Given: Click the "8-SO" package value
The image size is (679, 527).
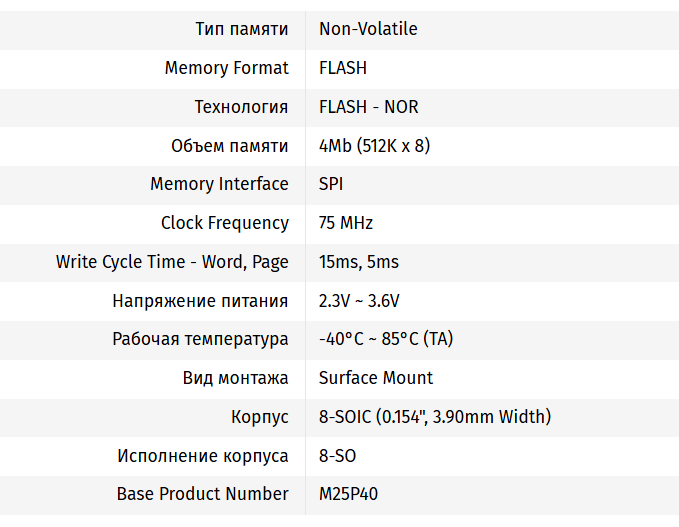Looking at the screenshot, I should tap(338, 456).
